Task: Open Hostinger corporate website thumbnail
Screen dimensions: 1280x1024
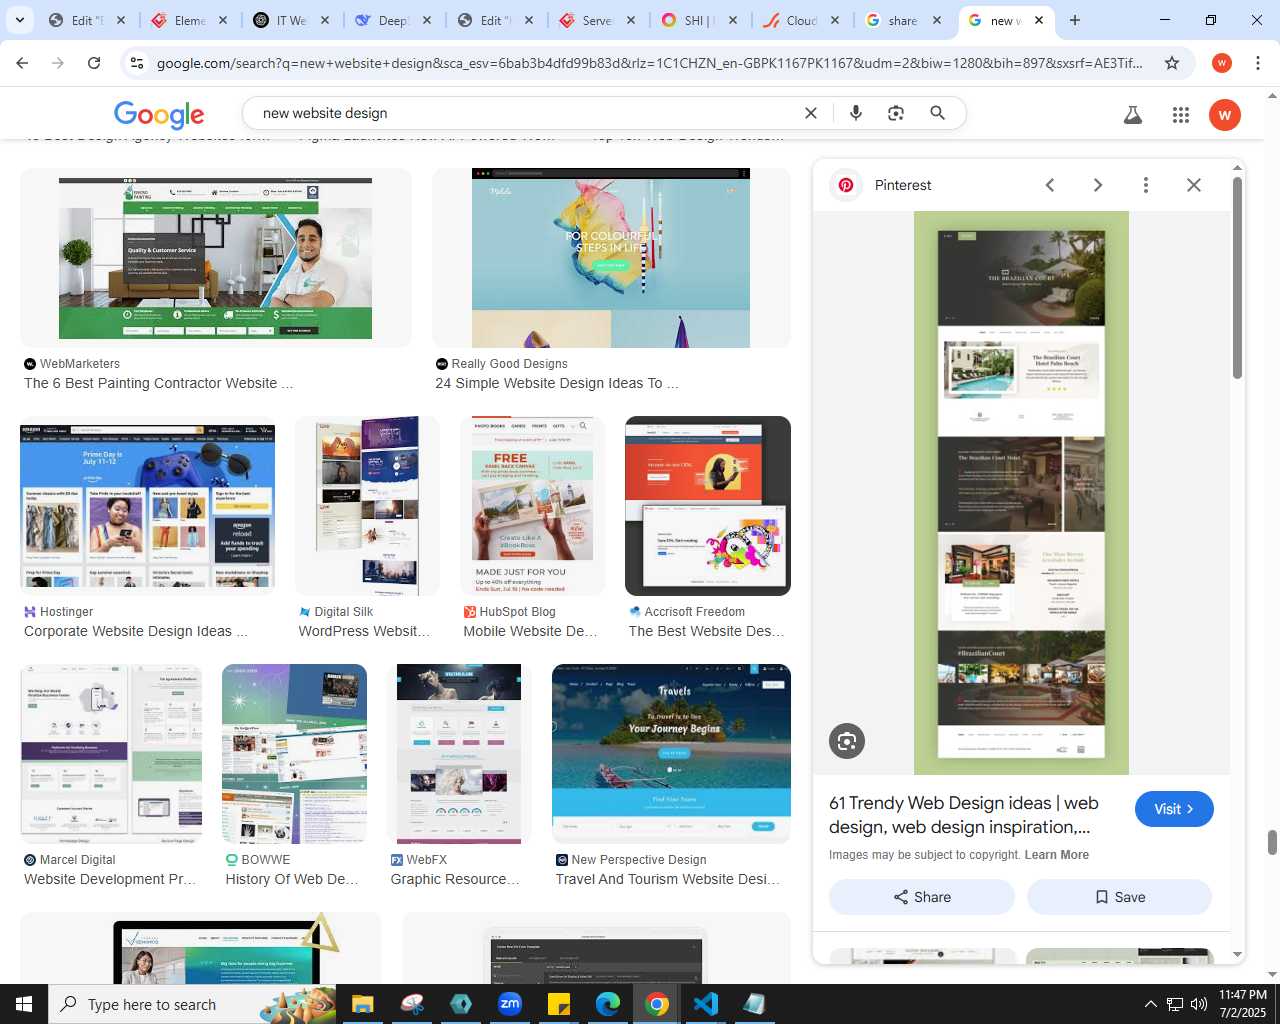Action: point(147,506)
